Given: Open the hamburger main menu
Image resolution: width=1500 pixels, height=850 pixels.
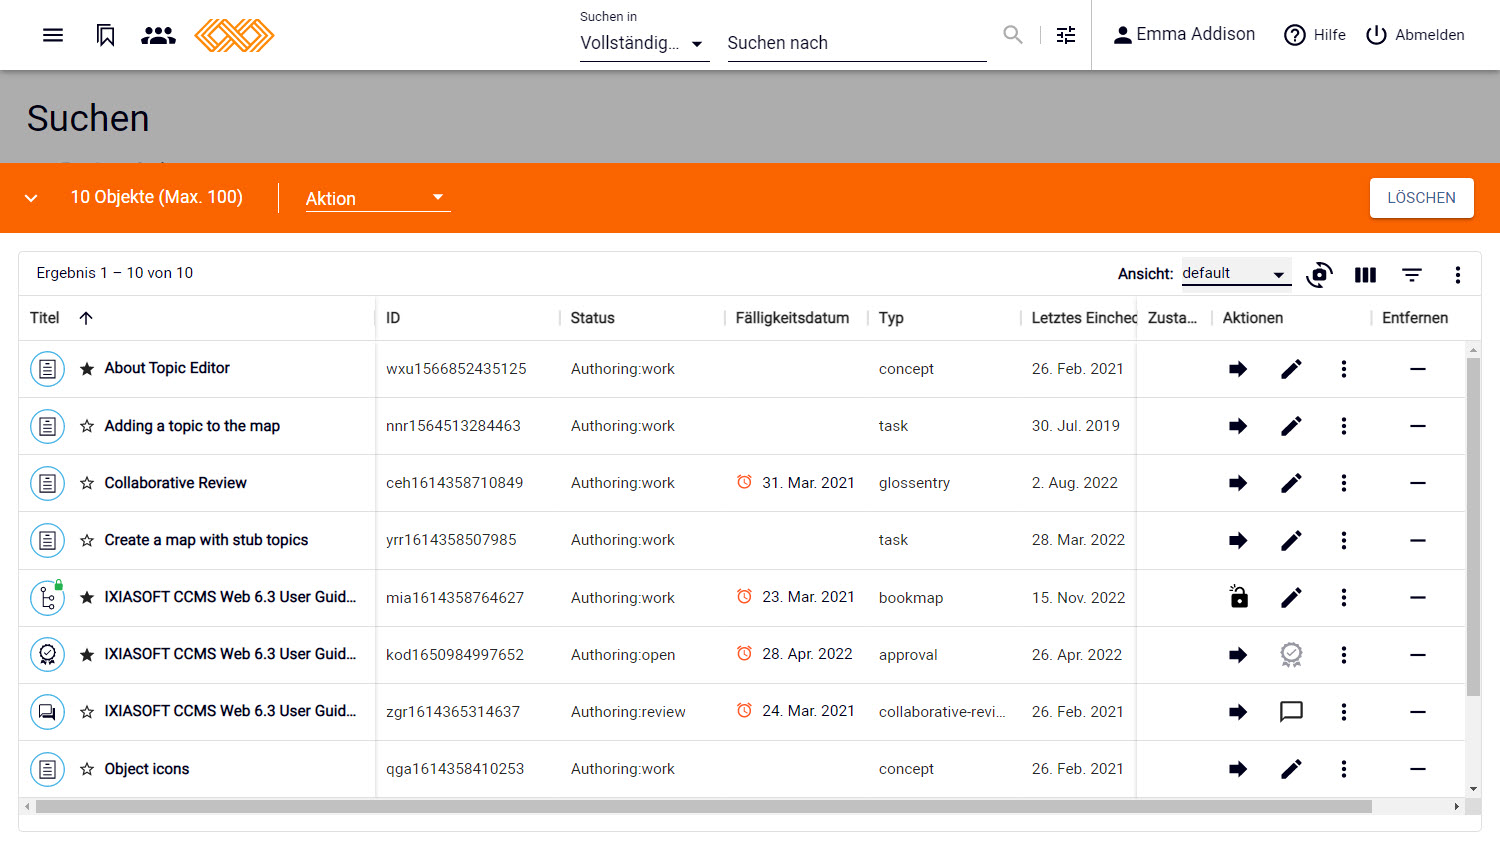Looking at the screenshot, I should [x=53, y=35].
